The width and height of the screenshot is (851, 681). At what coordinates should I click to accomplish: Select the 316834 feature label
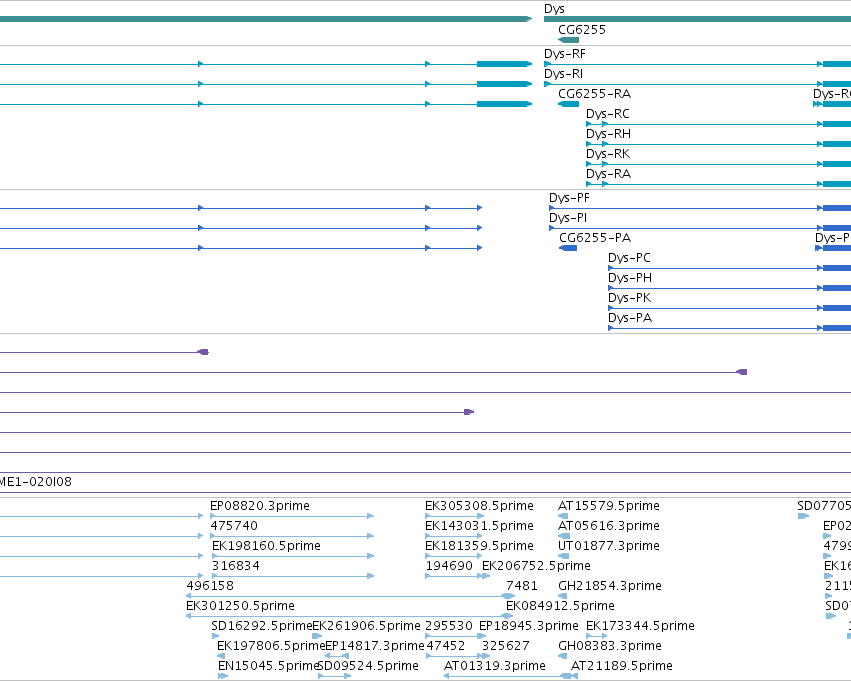[236, 567]
